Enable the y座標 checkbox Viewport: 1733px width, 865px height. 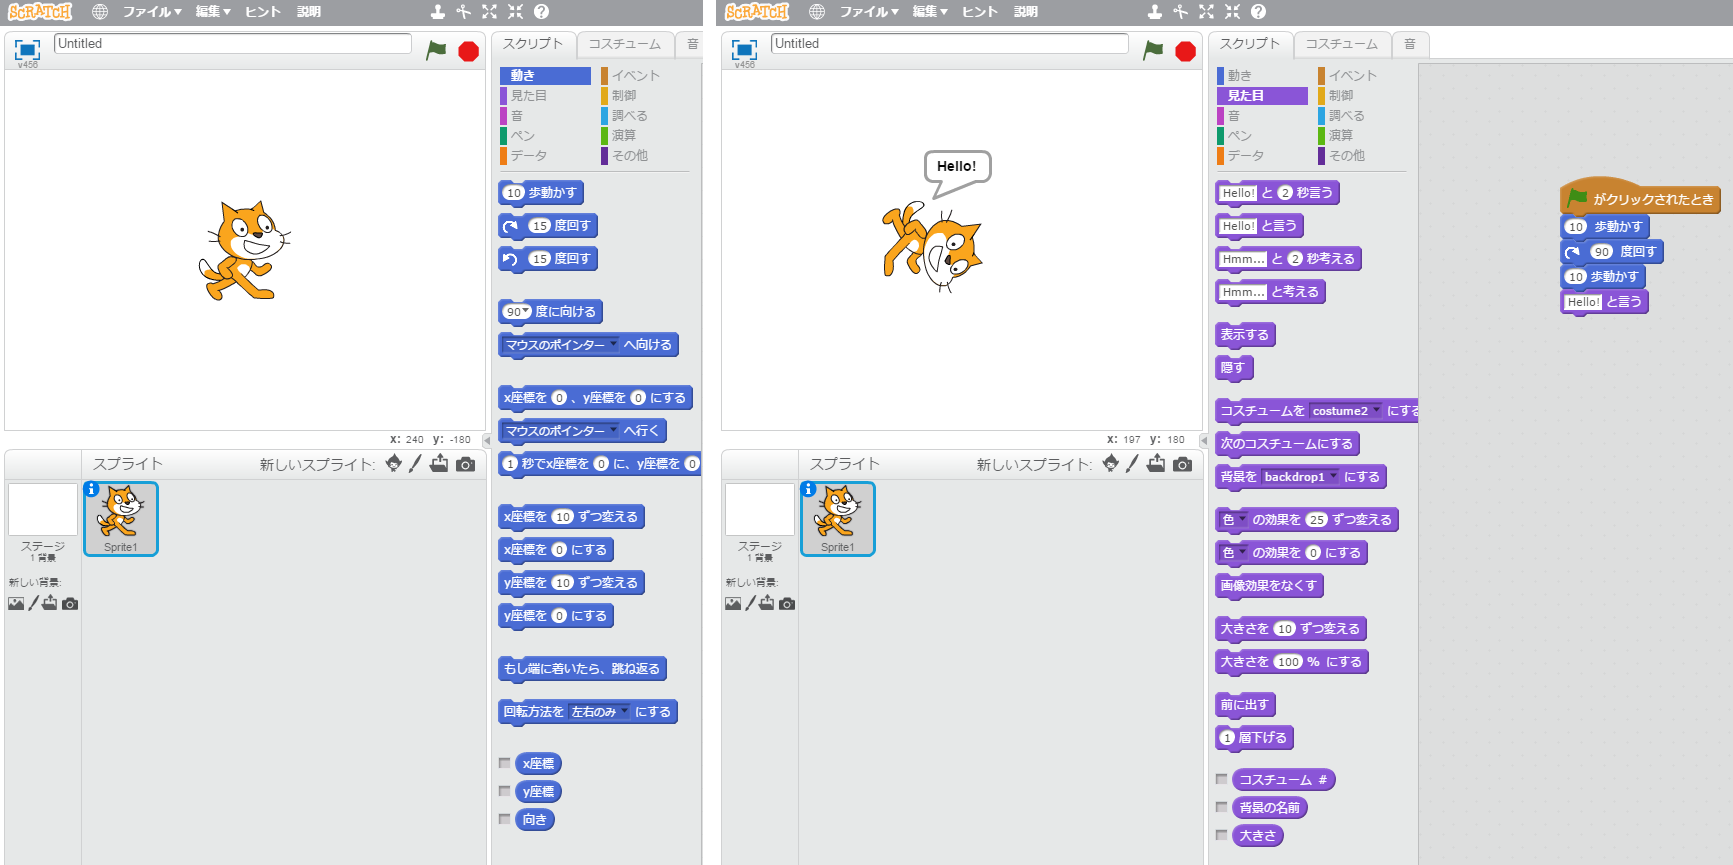[x=505, y=791]
